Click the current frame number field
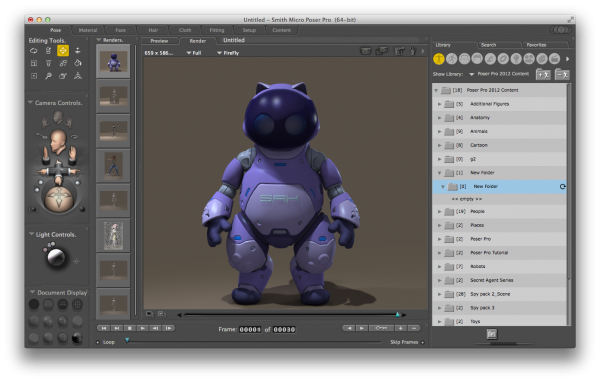Viewport: 600px width, 382px height. coord(250,330)
